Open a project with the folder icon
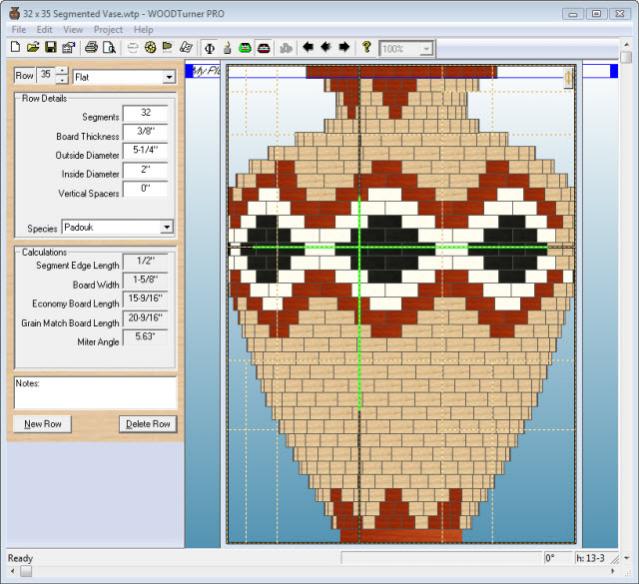This screenshot has width=639, height=584. click(x=32, y=47)
